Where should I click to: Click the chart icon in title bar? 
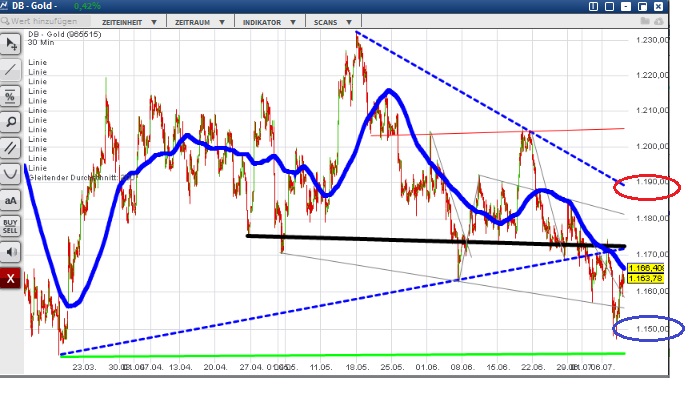pyautogui.click(x=4, y=6)
